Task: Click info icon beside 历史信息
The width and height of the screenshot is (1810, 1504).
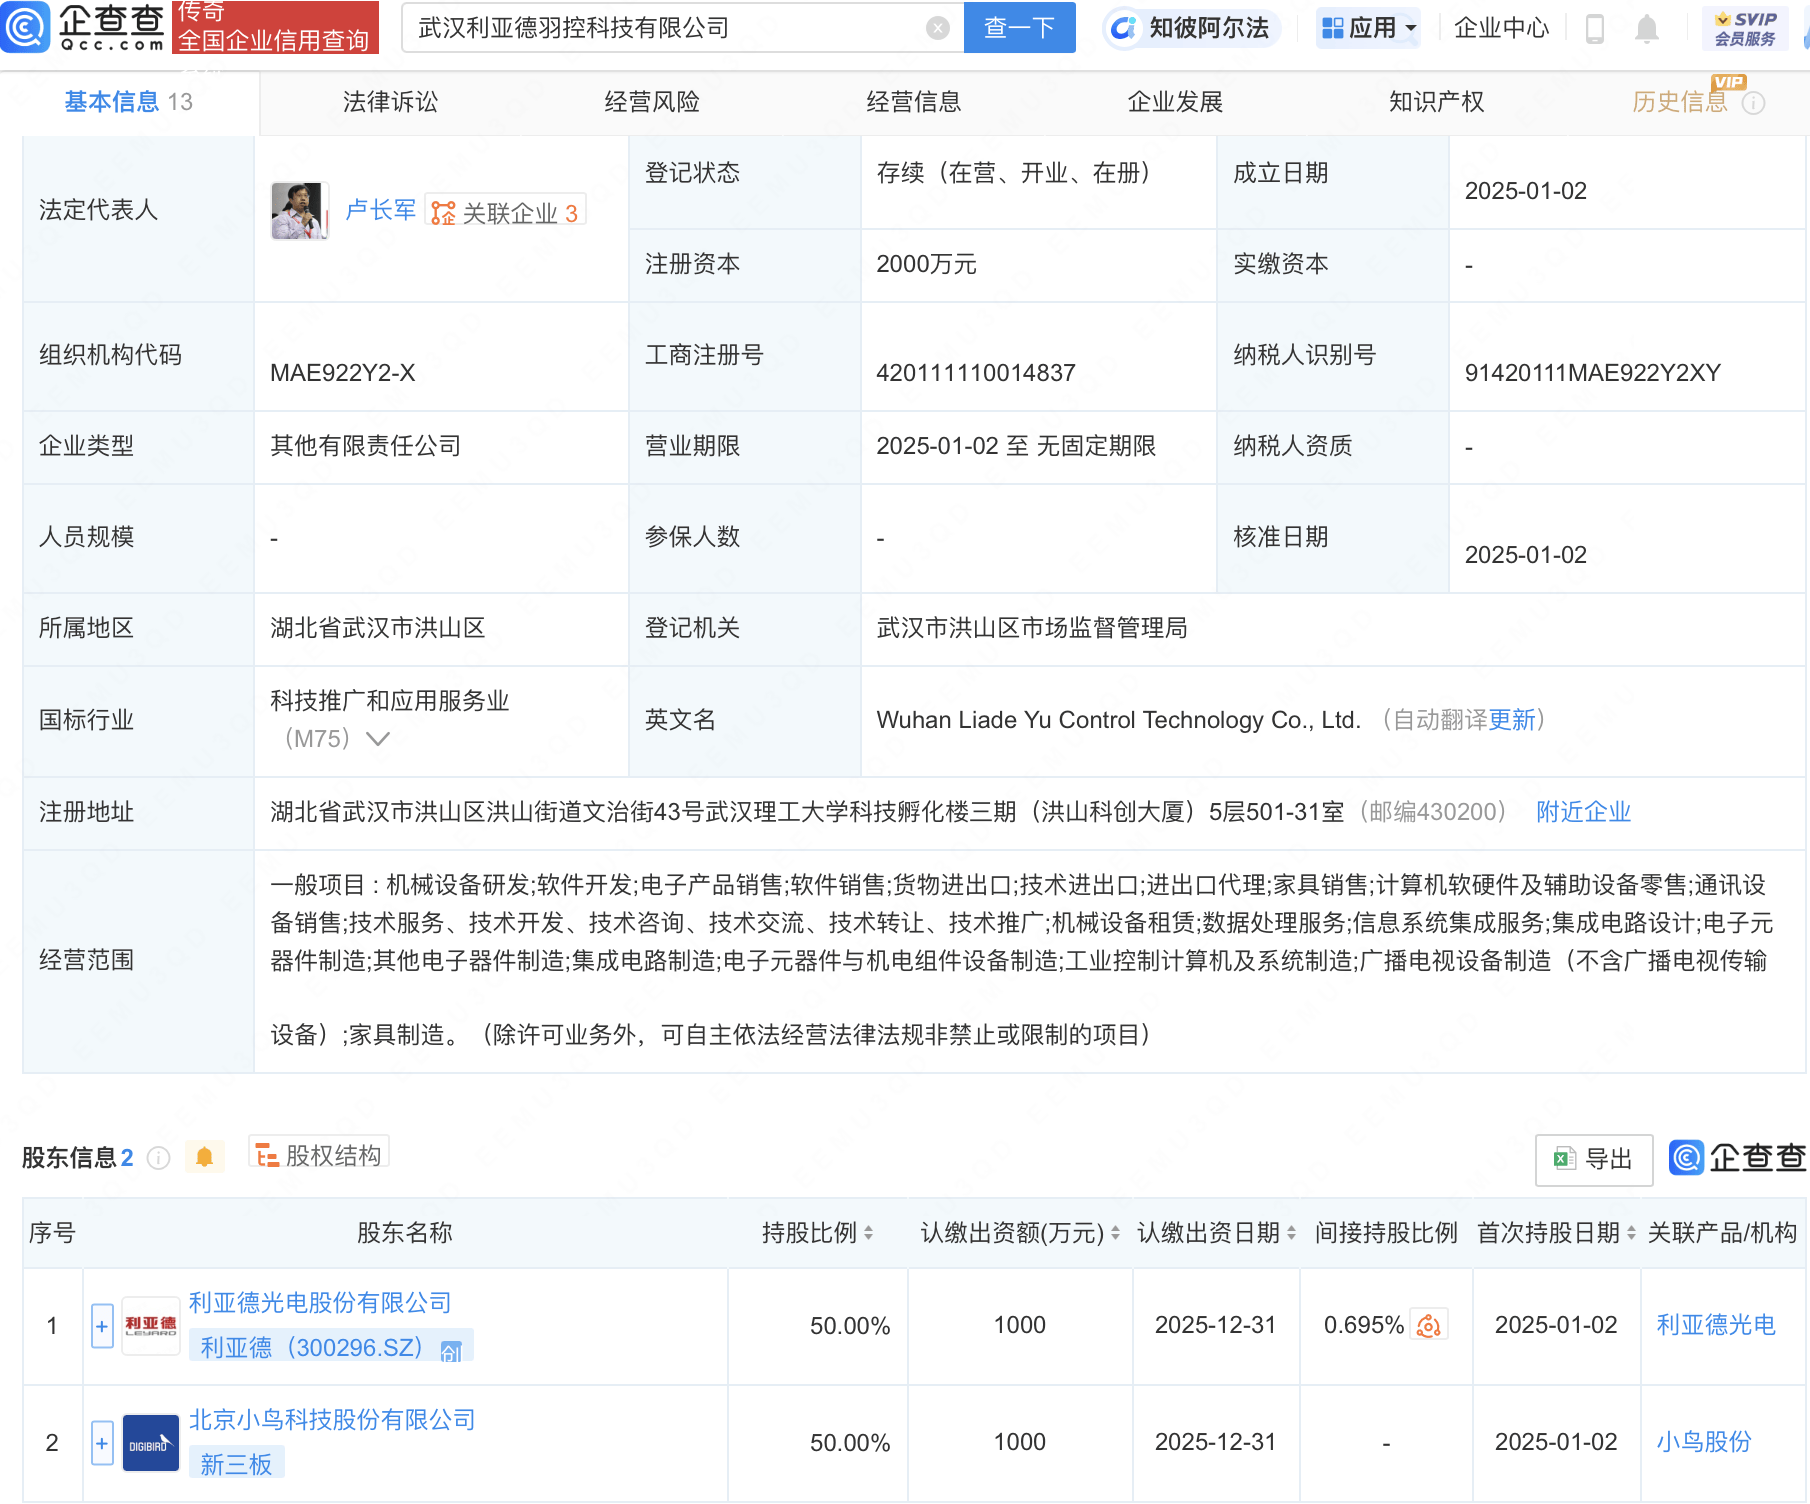Action: 1753,103
